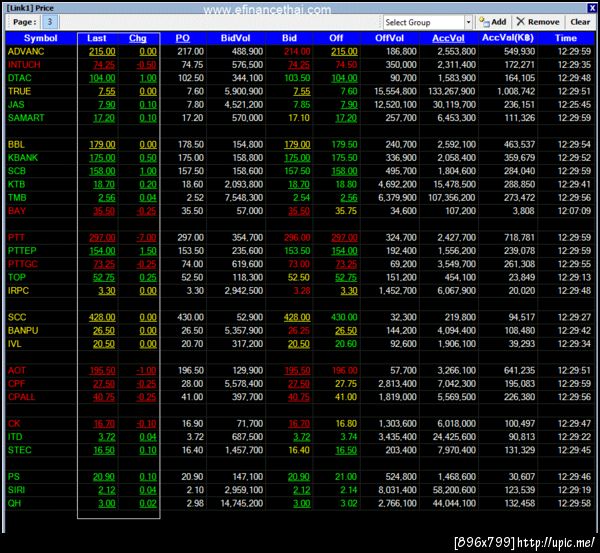This screenshot has height=553, width=600.
Task: Click the Add button
Action: point(493,22)
